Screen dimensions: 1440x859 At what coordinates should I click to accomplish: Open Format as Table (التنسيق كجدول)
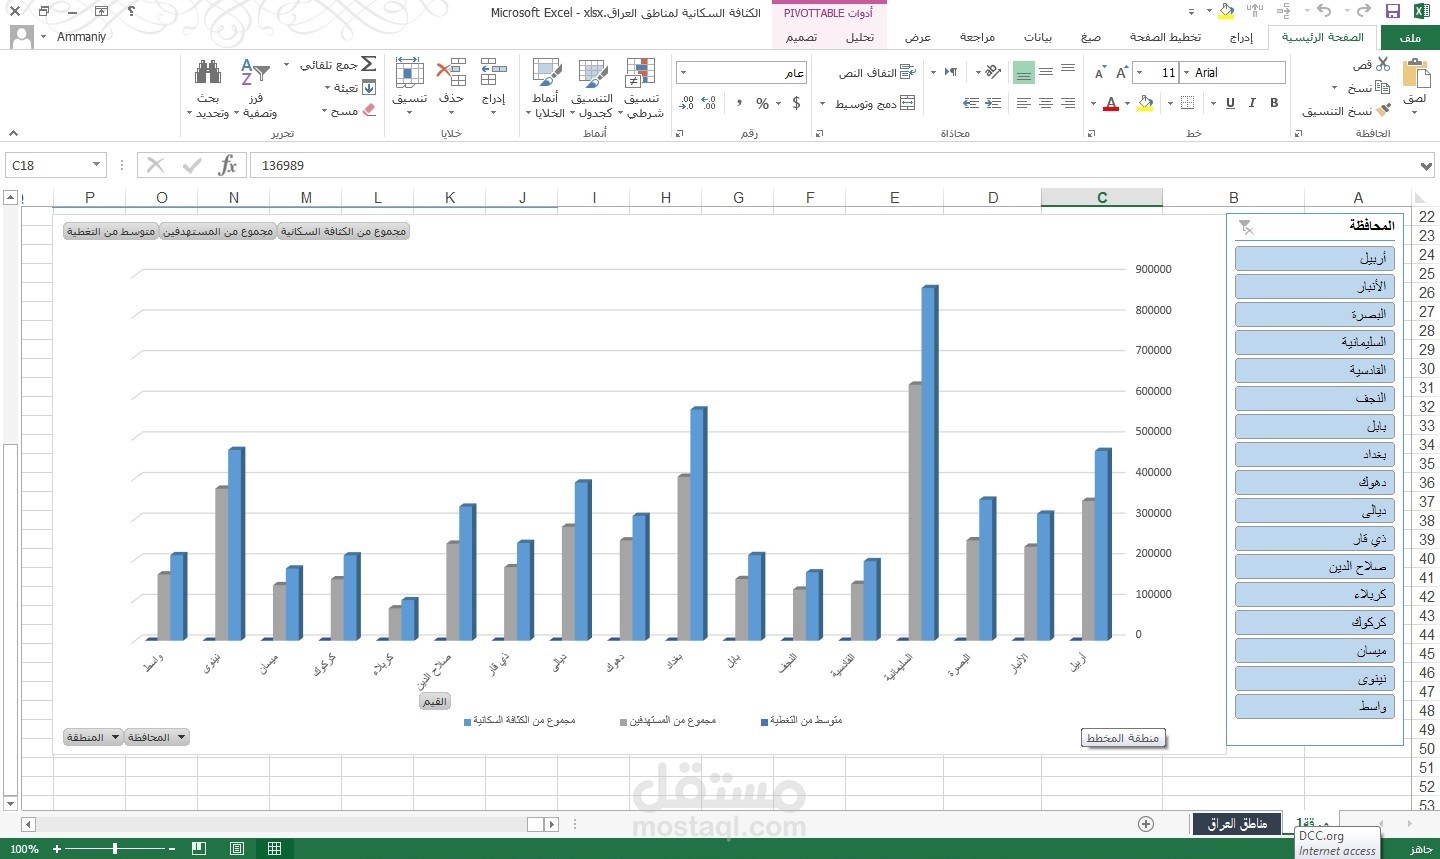coord(592,88)
